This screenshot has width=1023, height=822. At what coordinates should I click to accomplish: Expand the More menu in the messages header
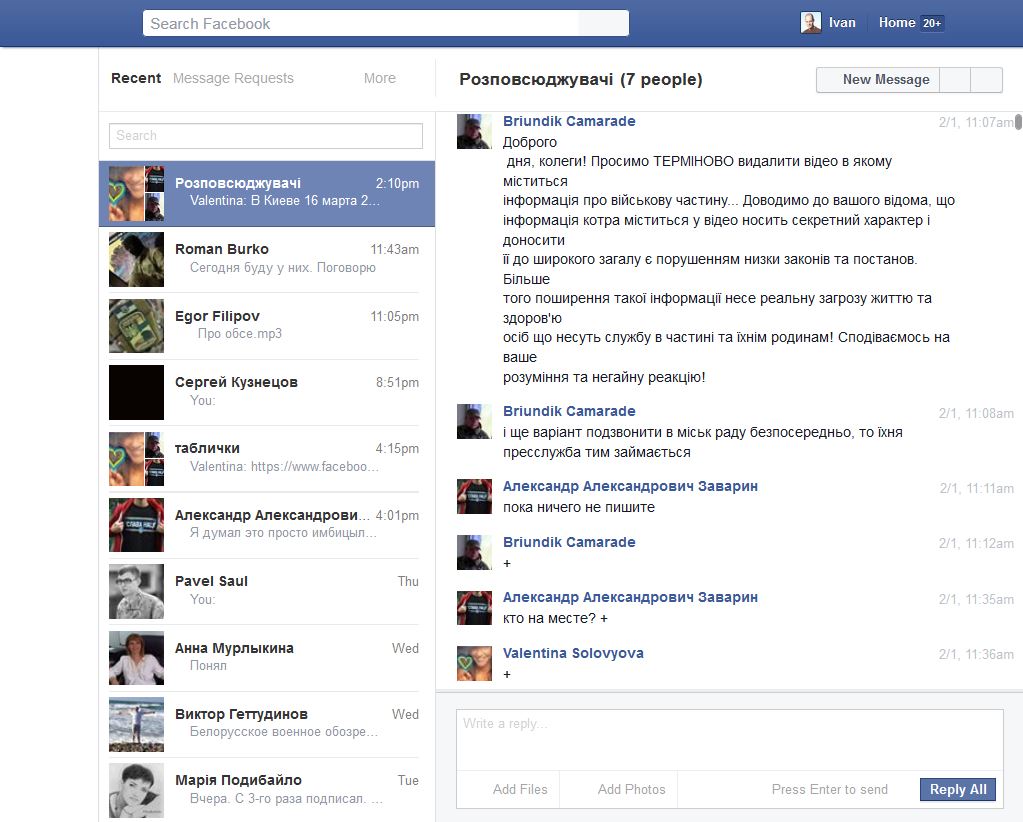pyautogui.click(x=379, y=78)
